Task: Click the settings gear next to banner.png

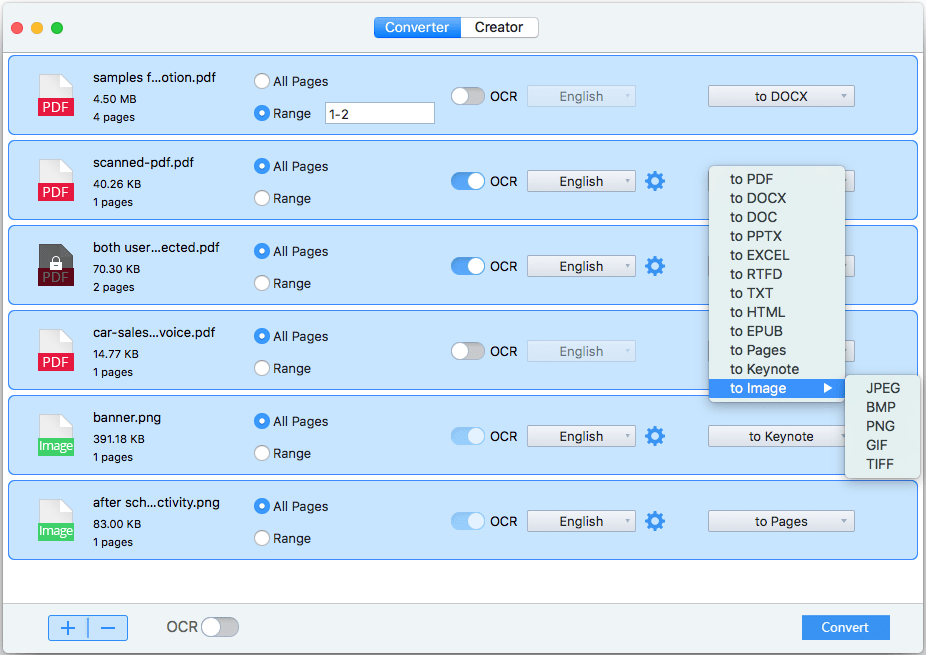Action: [655, 436]
